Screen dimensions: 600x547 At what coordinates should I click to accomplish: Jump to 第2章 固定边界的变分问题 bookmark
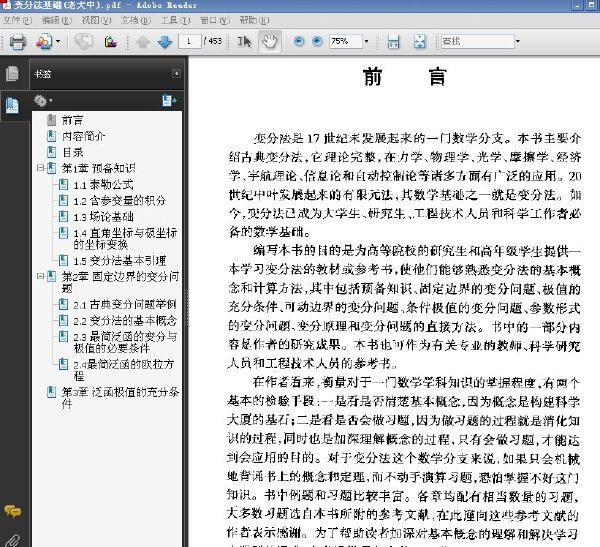pos(120,282)
